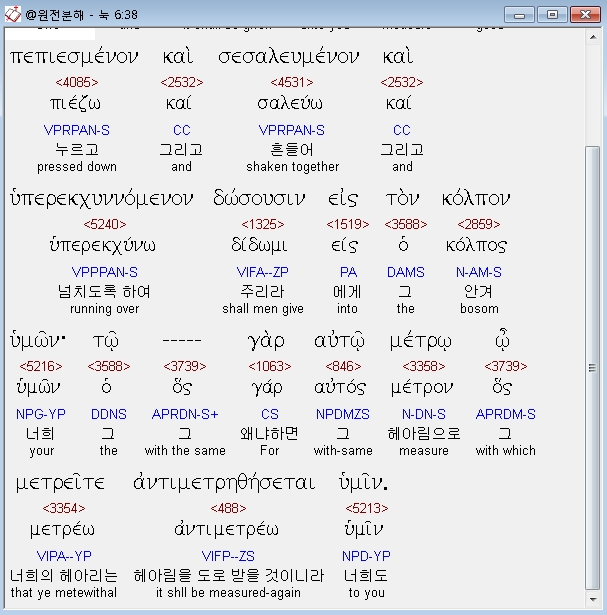The height and width of the screenshot is (615, 607).
Task: Click Strong's number <488>
Action: [228, 508]
